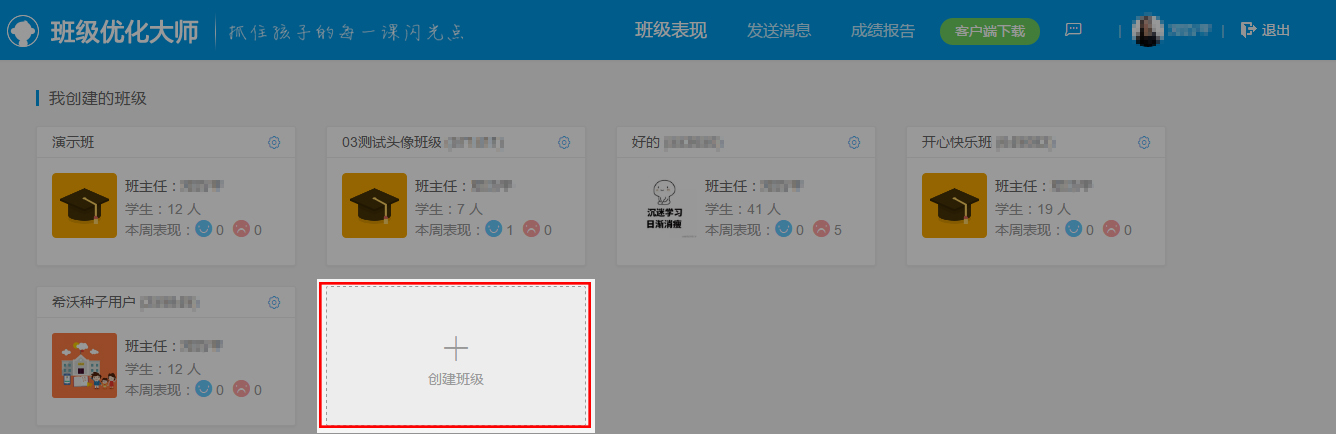Open 演示班 graduation cap thumbnail

coord(84,206)
